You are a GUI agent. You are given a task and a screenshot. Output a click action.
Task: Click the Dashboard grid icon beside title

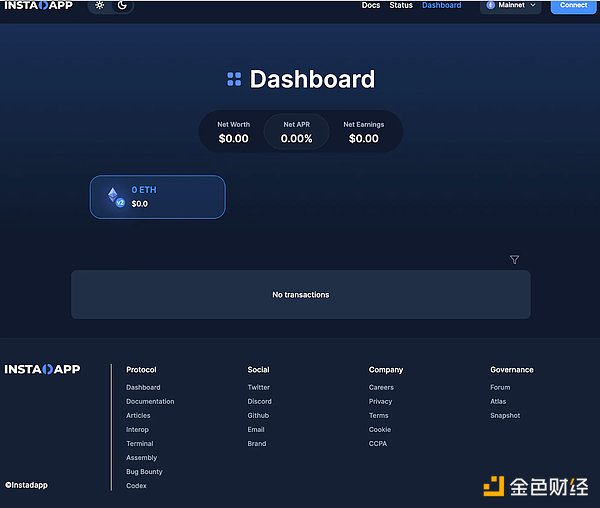coord(234,79)
